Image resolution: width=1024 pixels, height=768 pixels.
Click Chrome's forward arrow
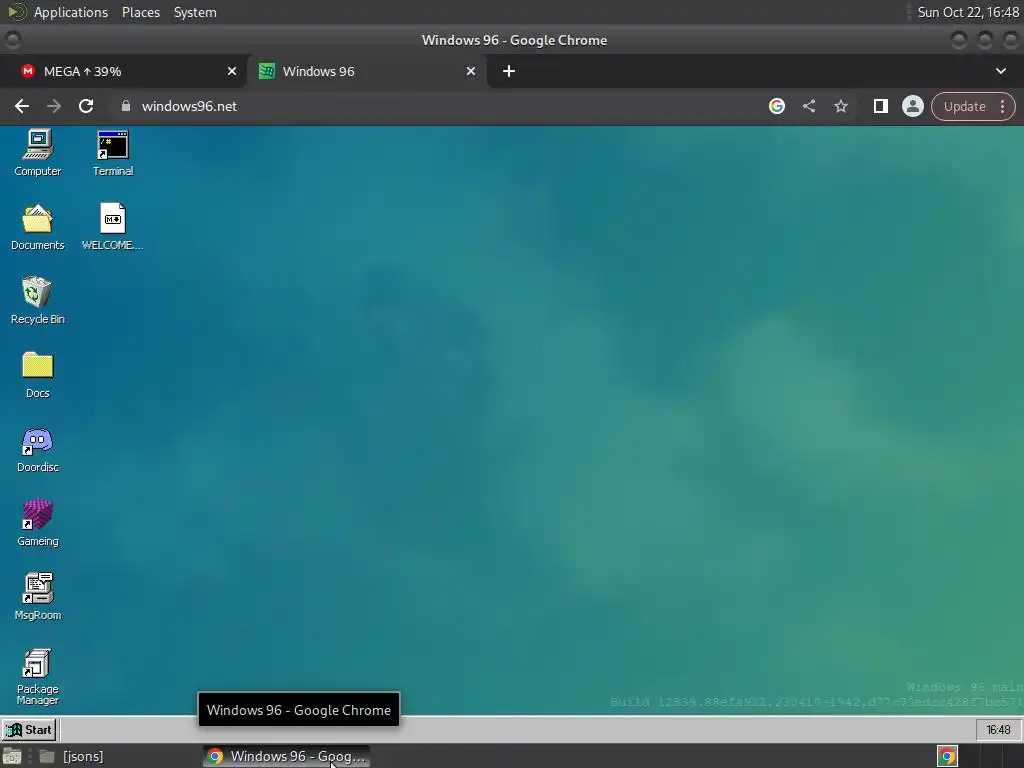54,106
